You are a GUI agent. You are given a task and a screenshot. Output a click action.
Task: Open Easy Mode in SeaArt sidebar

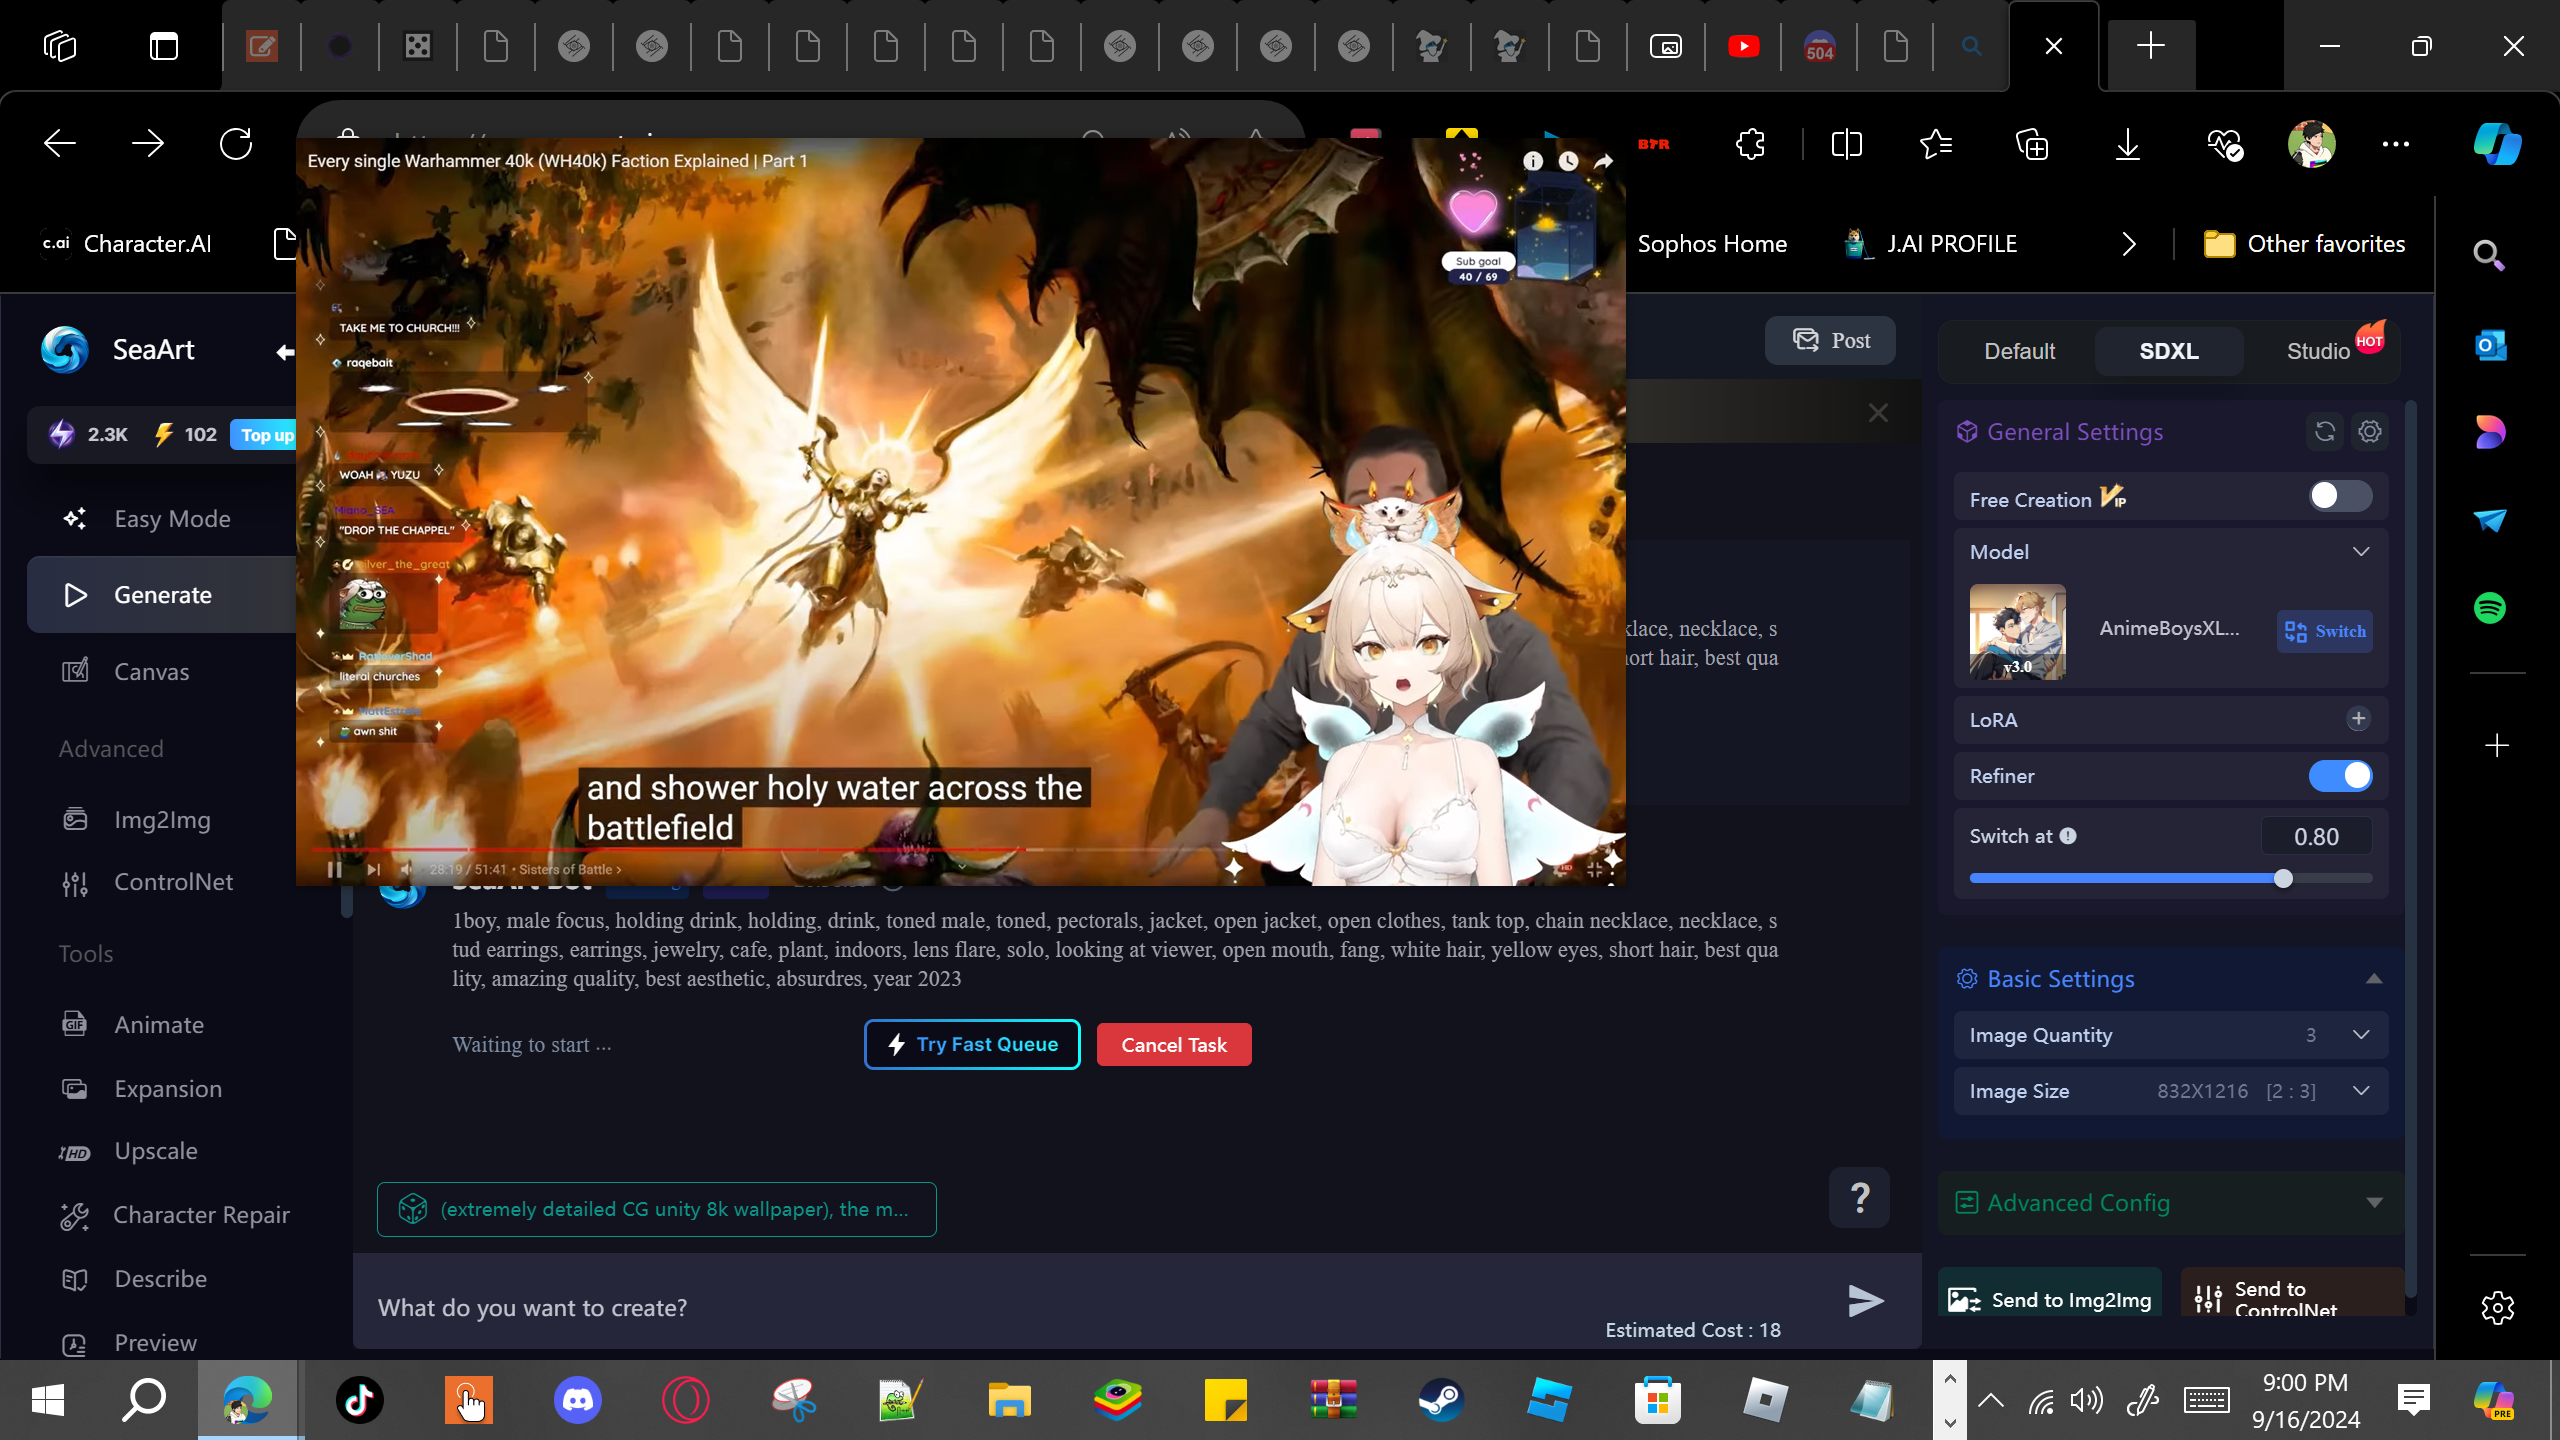pos(172,519)
